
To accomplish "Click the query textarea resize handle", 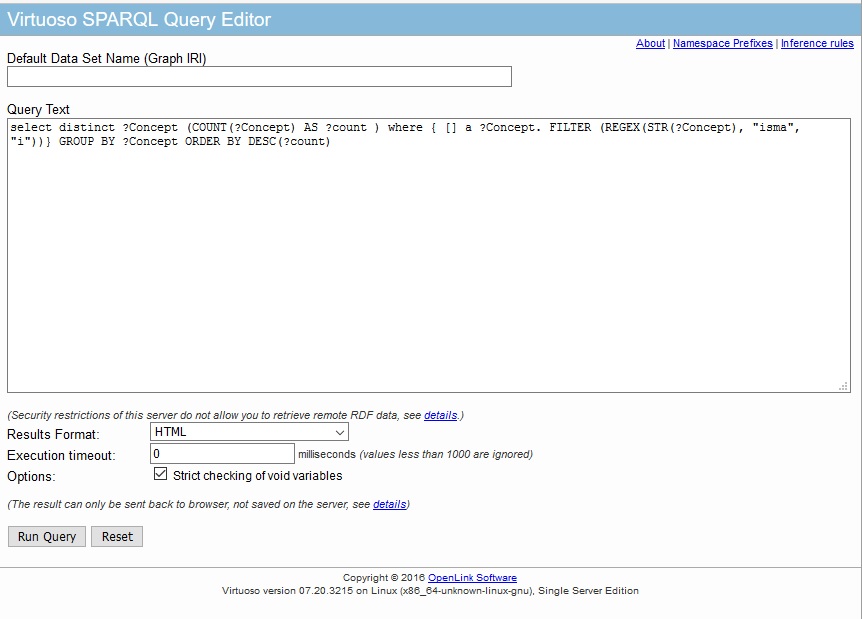I will [x=843, y=386].
